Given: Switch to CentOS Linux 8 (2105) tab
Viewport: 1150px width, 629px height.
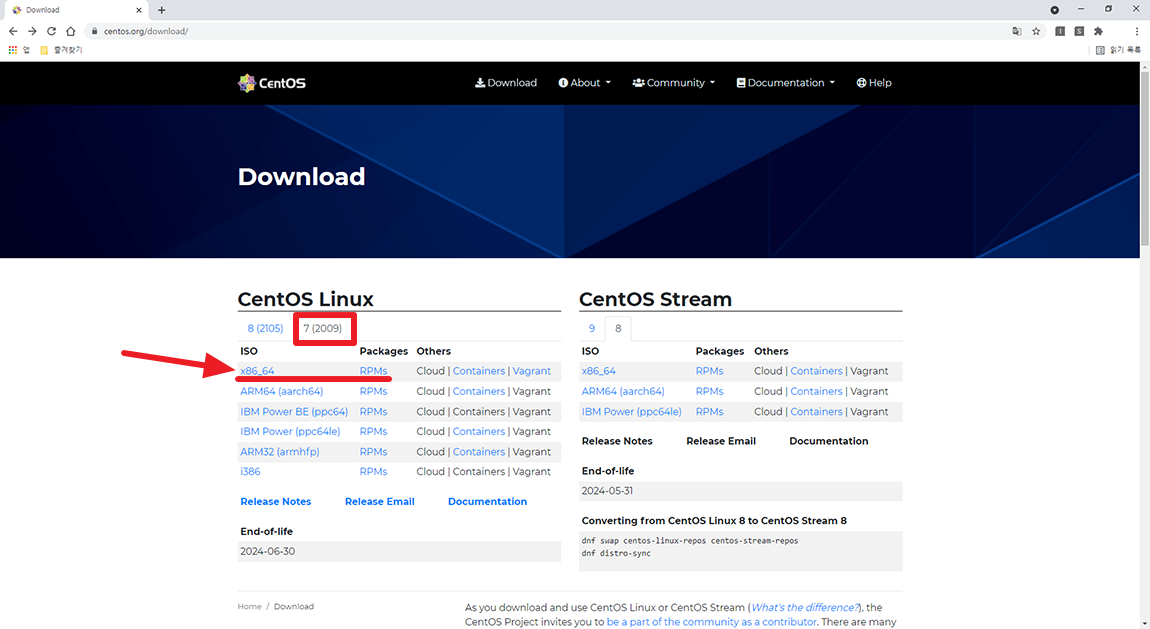Looking at the screenshot, I should tap(265, 328).
